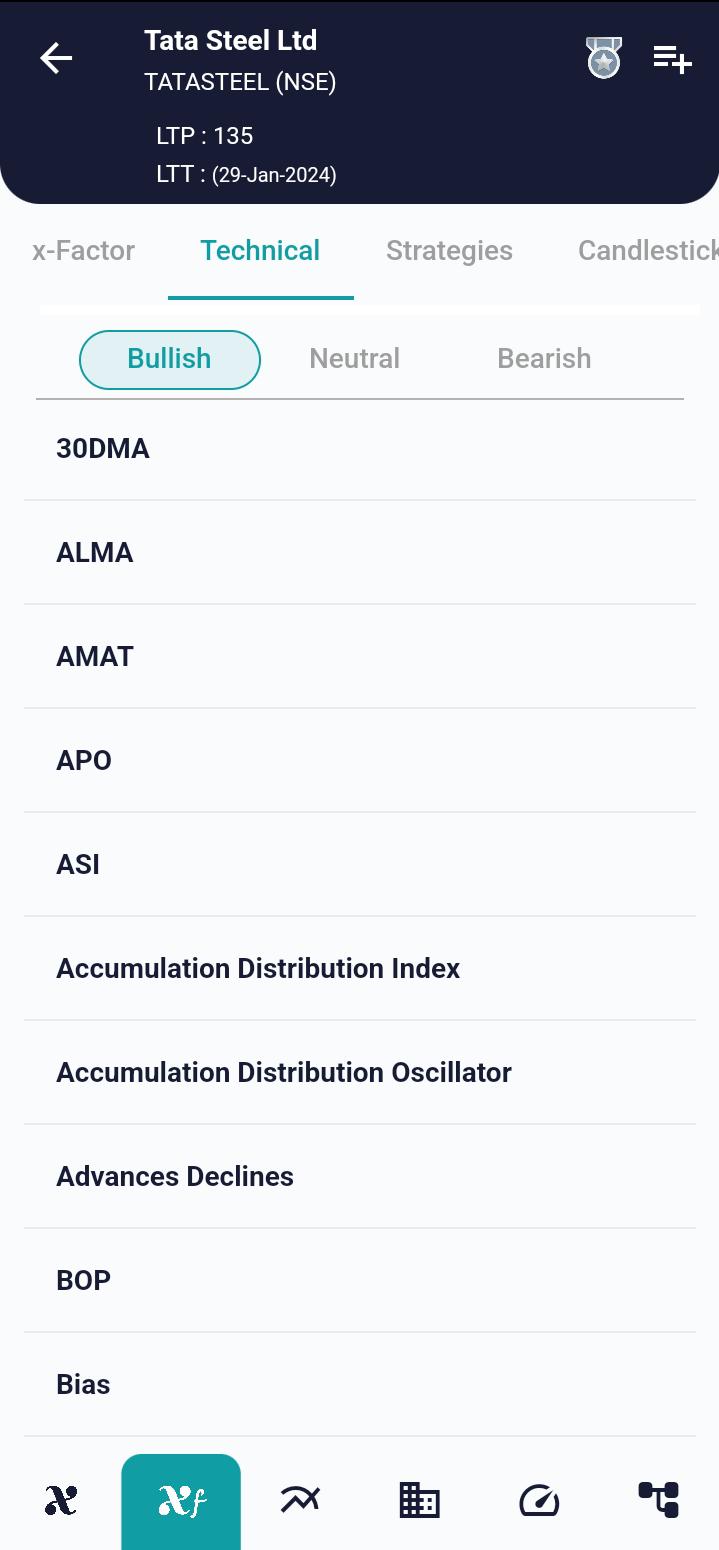Select the x-Factor tab
Image resolution: width=719 pixels, height=1550 pixels.
(83, 250)
